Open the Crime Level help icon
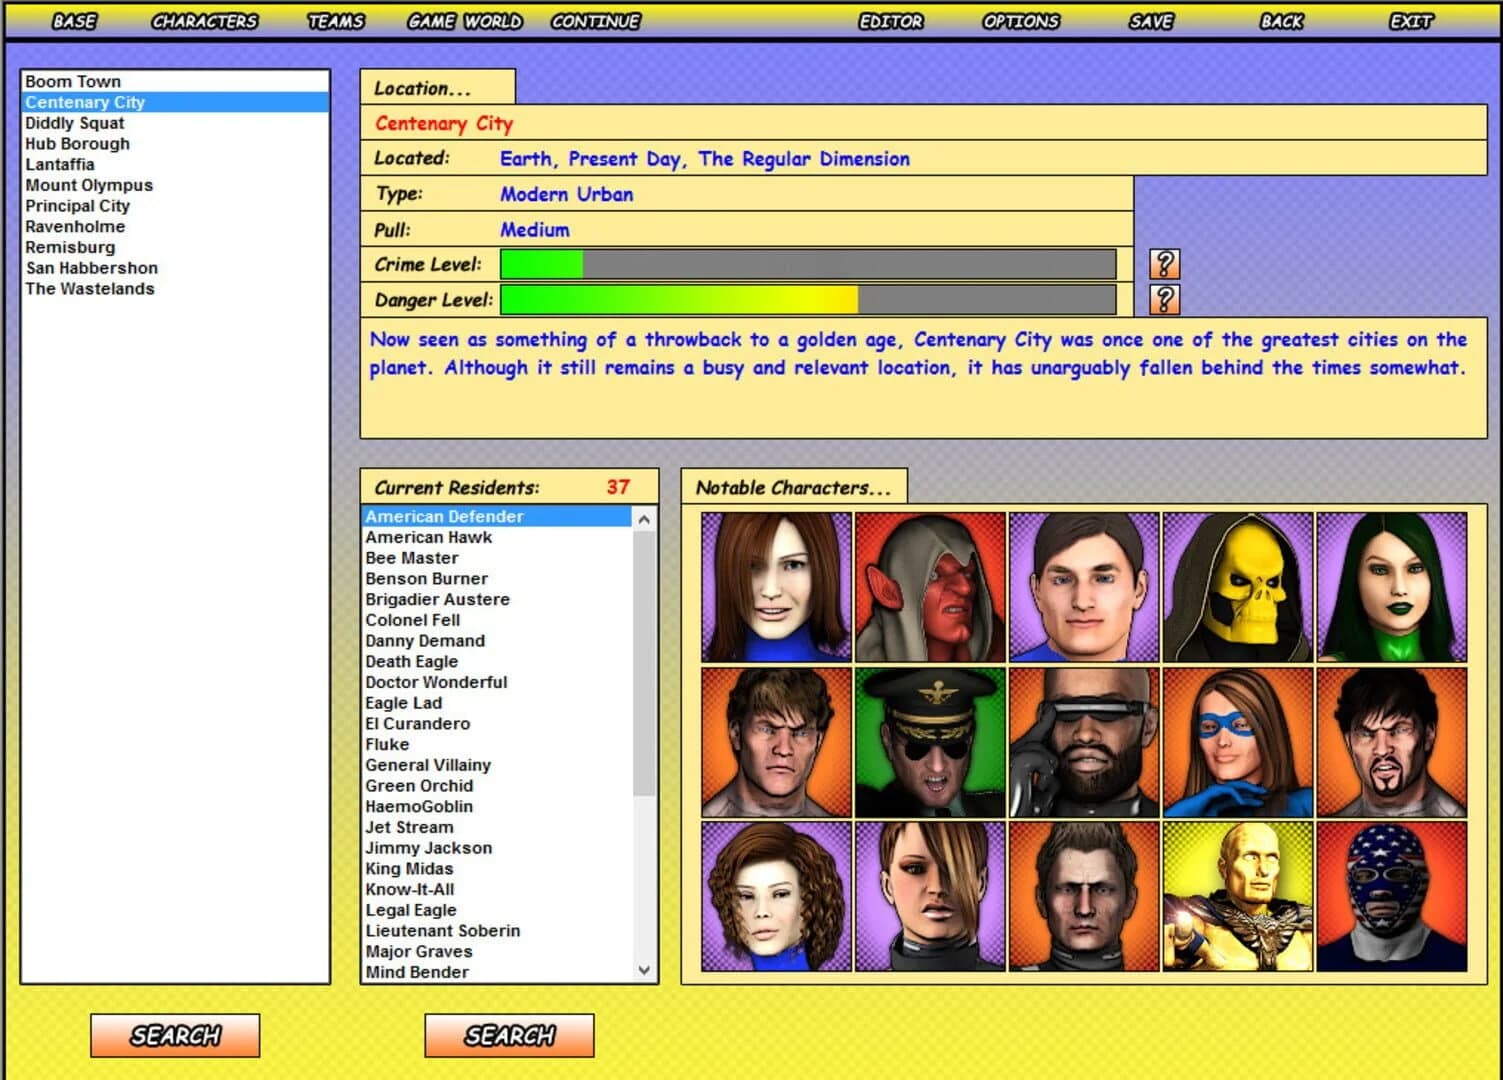The image size is (1503, 1080). pos(1166,264)
